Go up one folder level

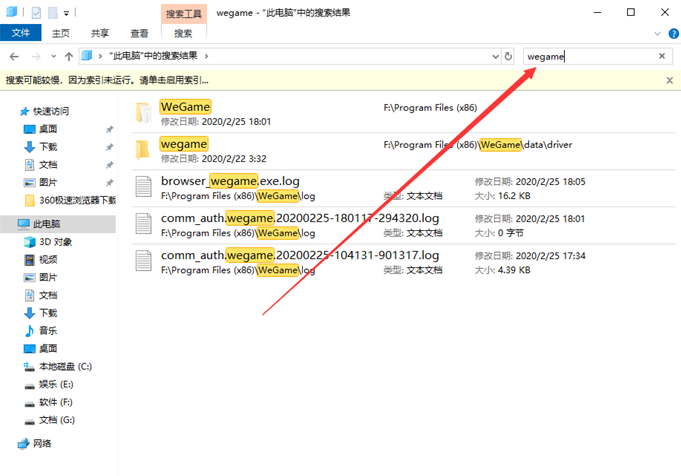tap(69, 56)
